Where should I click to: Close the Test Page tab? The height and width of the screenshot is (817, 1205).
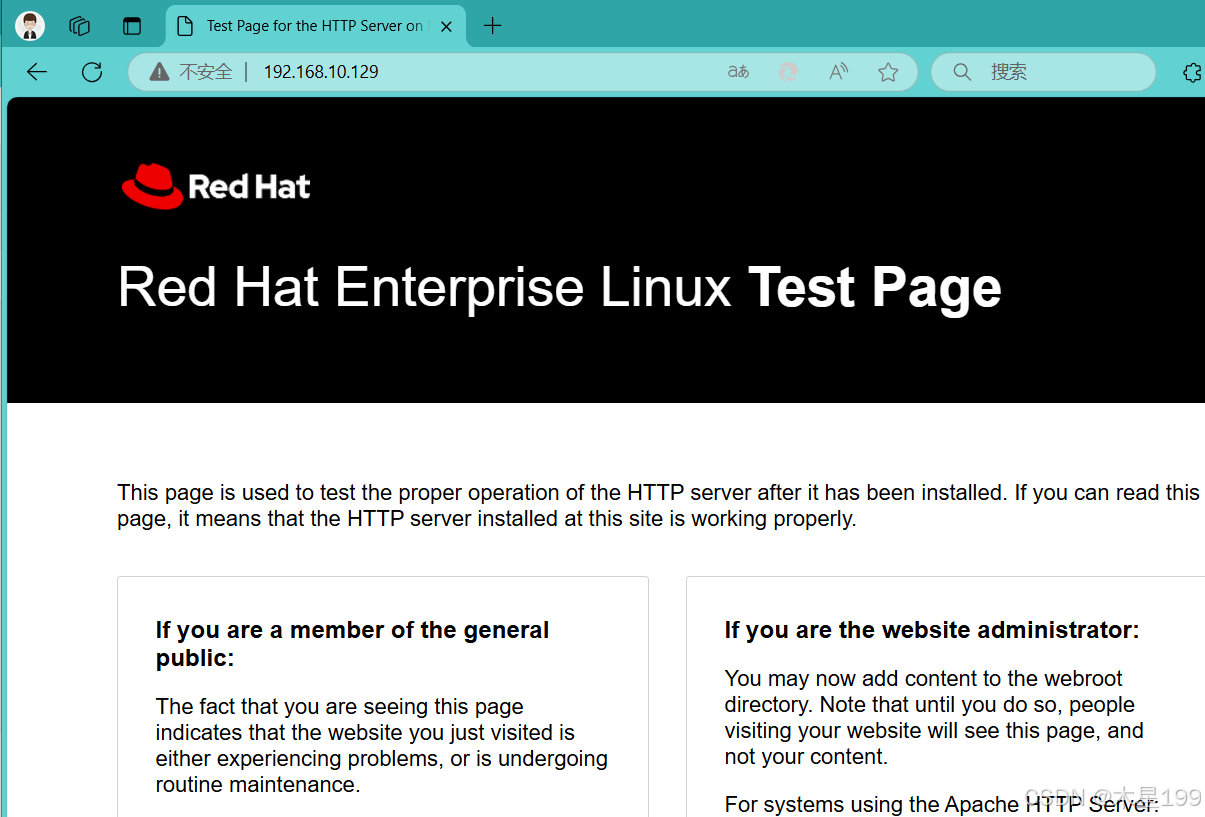click(x=447, y=27)
